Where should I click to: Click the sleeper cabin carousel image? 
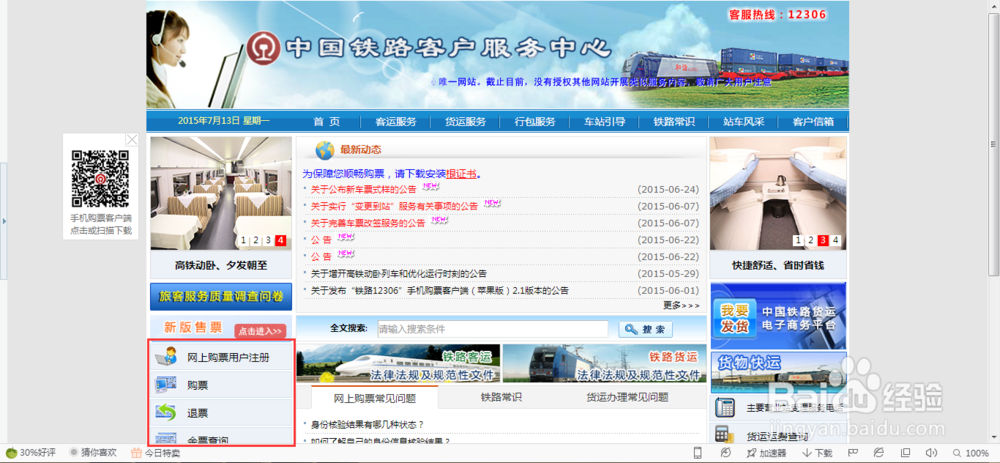tap(778, 193)
